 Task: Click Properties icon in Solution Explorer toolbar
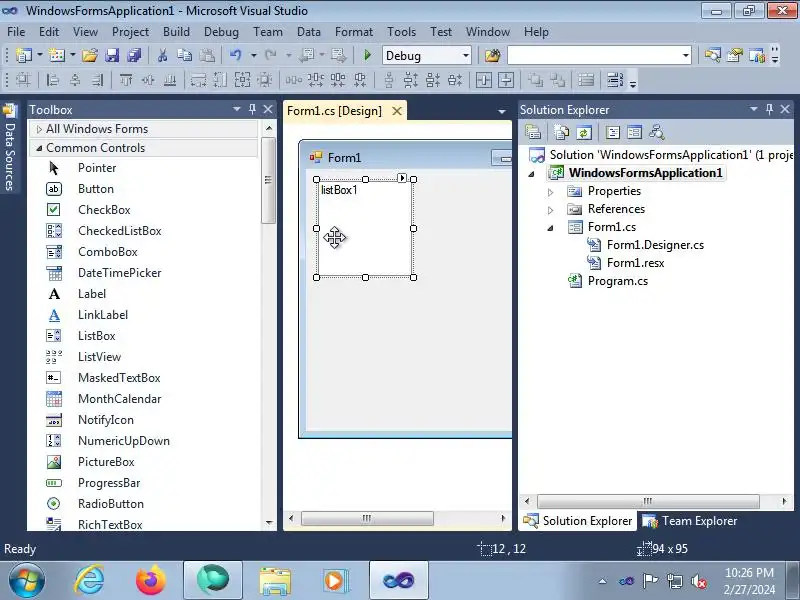(x=533, y=133)
